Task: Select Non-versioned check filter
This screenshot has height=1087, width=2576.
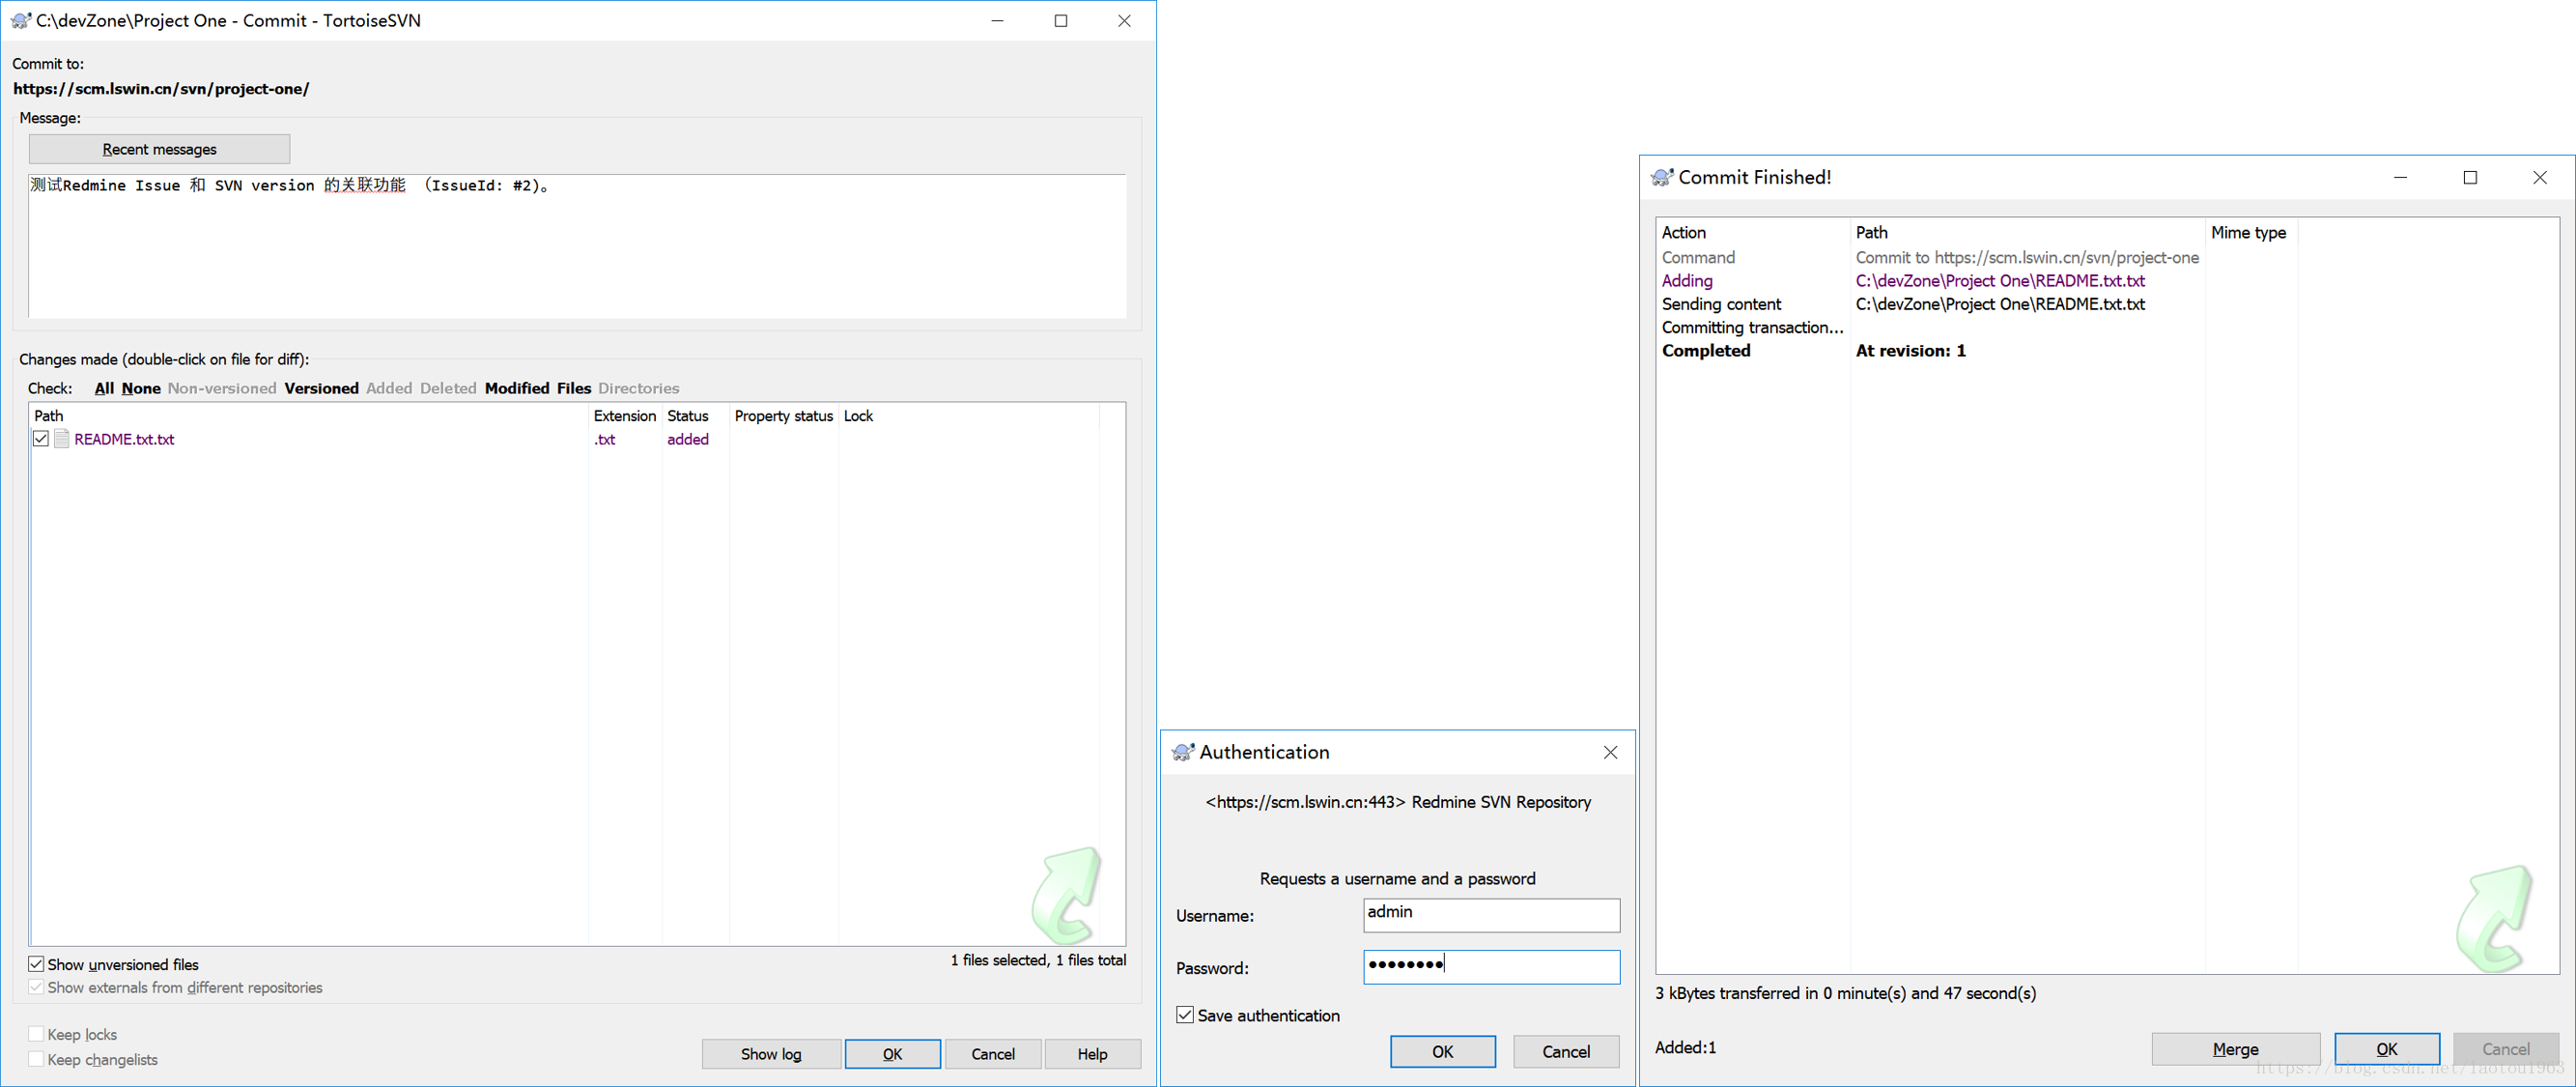Action: pyautogui.click(x=222, y=388)
